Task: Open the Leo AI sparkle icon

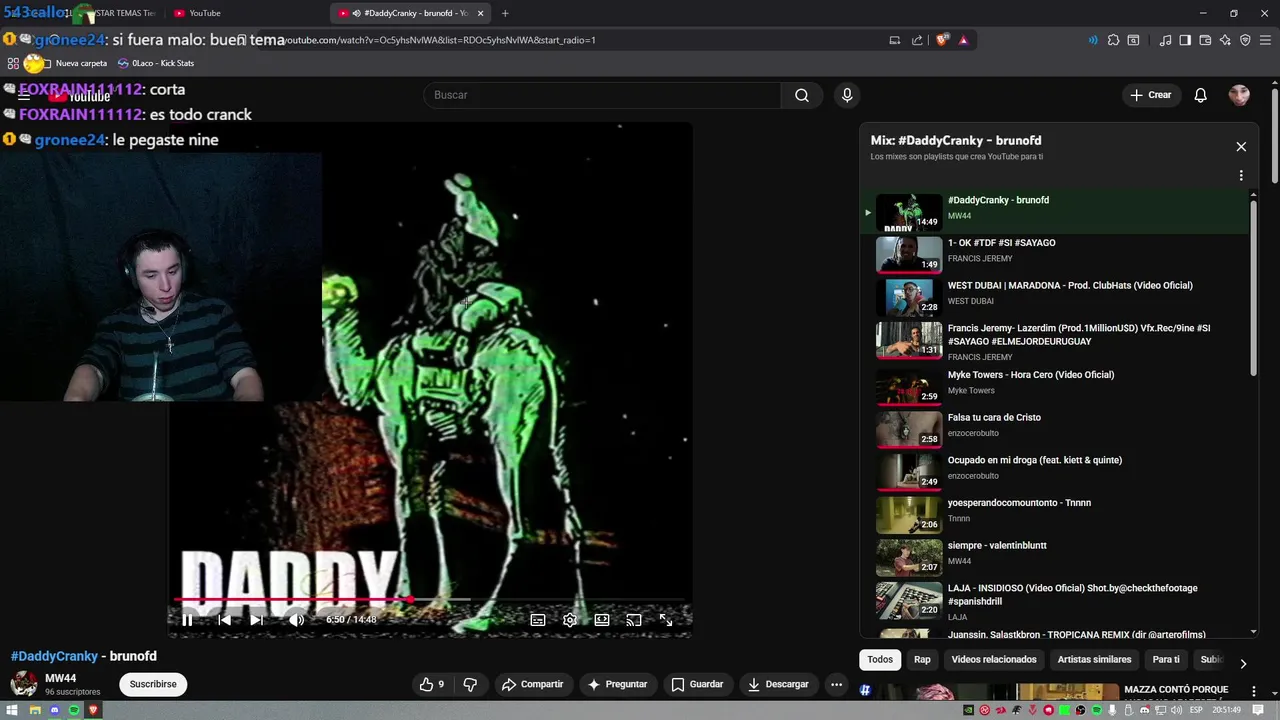Action: click(x=1225, y=40)
